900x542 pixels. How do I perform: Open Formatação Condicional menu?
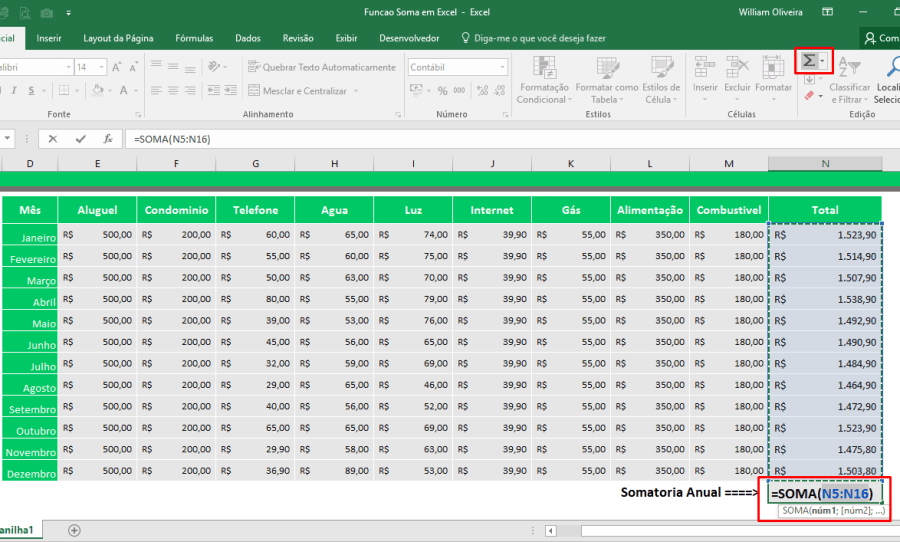(542, 79)
